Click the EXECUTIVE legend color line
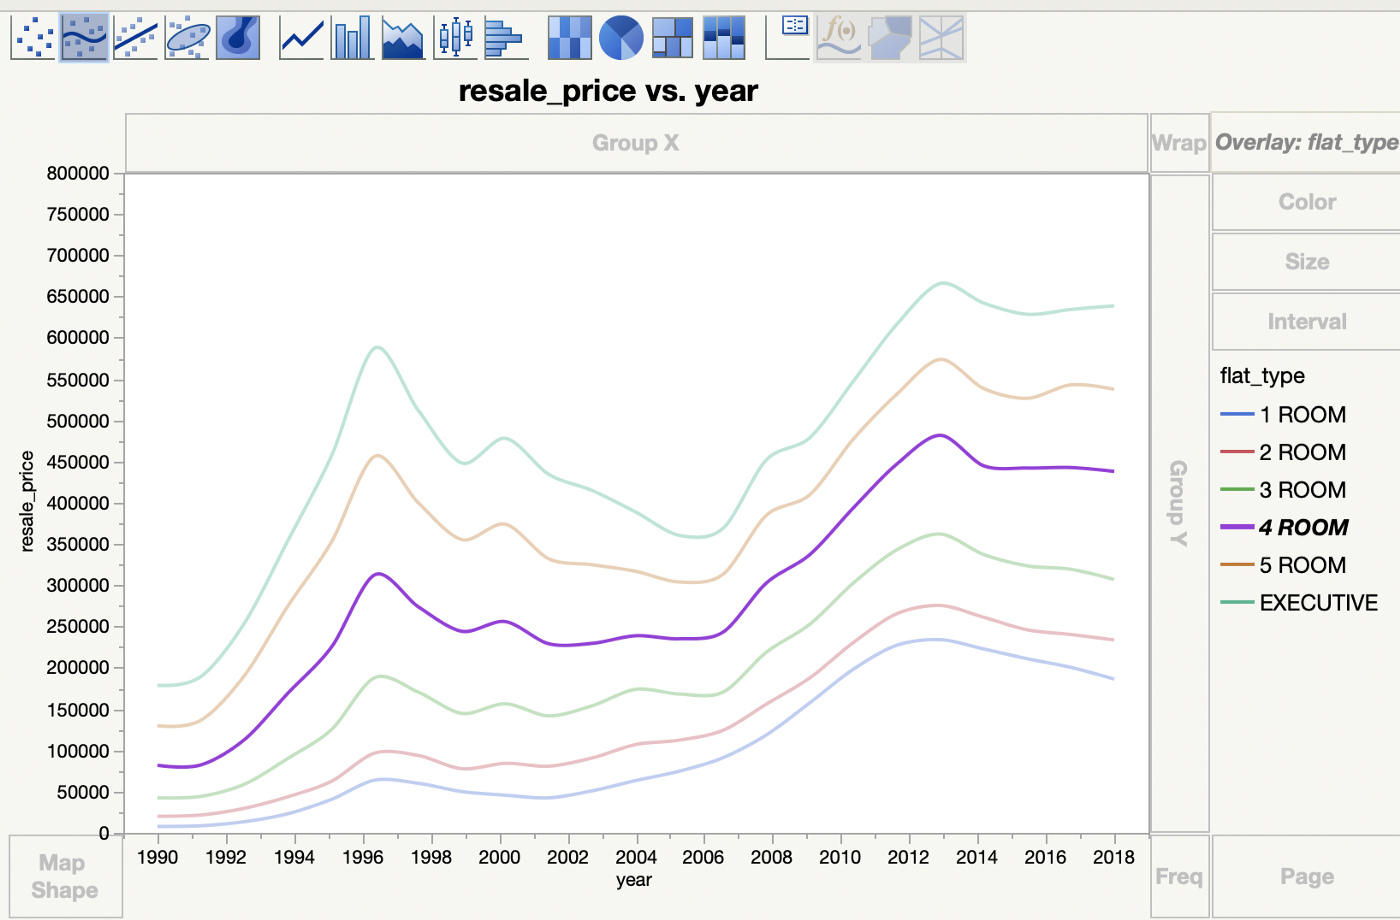1400x920 pixels. (x=1237, y=603)
